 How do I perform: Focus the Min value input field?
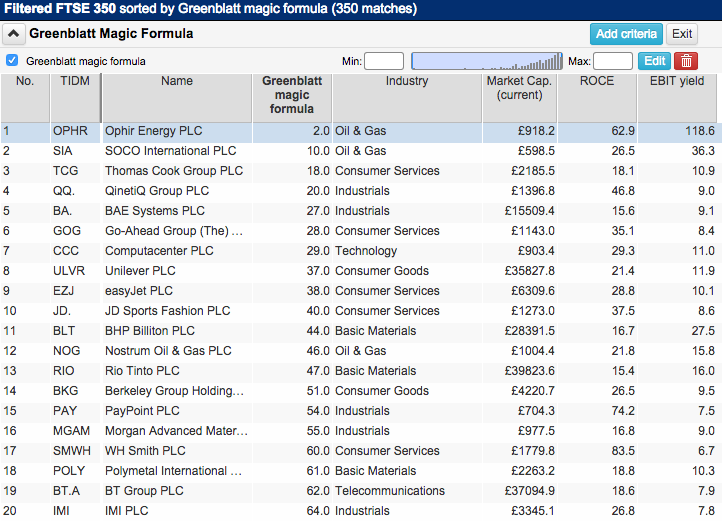click(x=384, y=61)
